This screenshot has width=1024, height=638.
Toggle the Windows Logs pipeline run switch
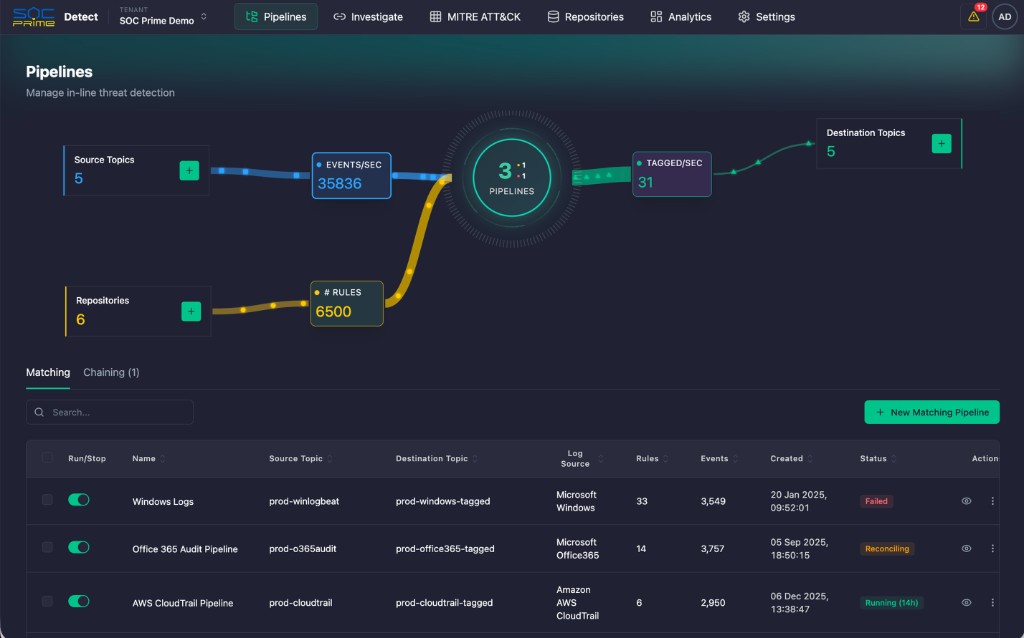point(78,500)
